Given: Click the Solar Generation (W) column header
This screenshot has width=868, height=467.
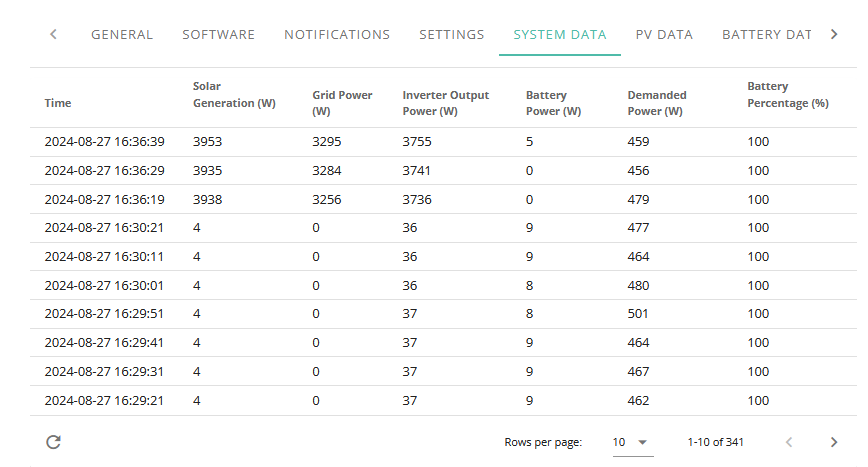Looking at the screenshot, I should pos(234,95).
